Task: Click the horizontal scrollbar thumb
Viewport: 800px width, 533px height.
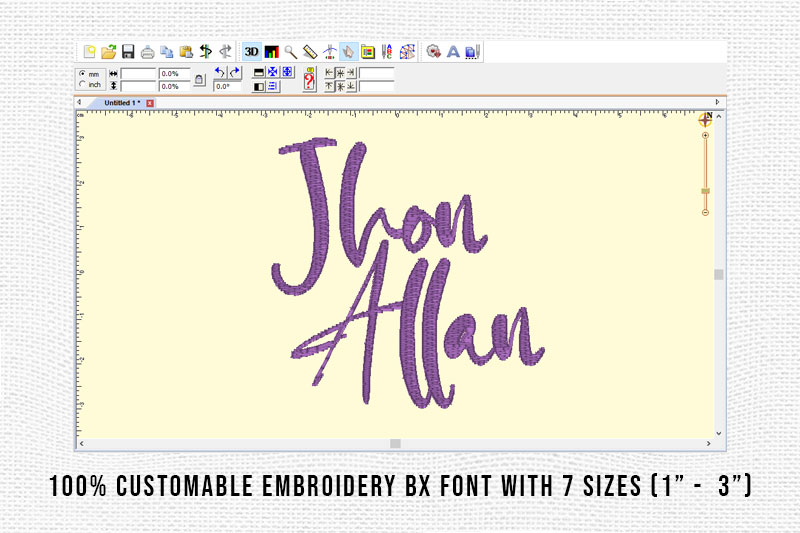Action: click(x=395, y=444)
